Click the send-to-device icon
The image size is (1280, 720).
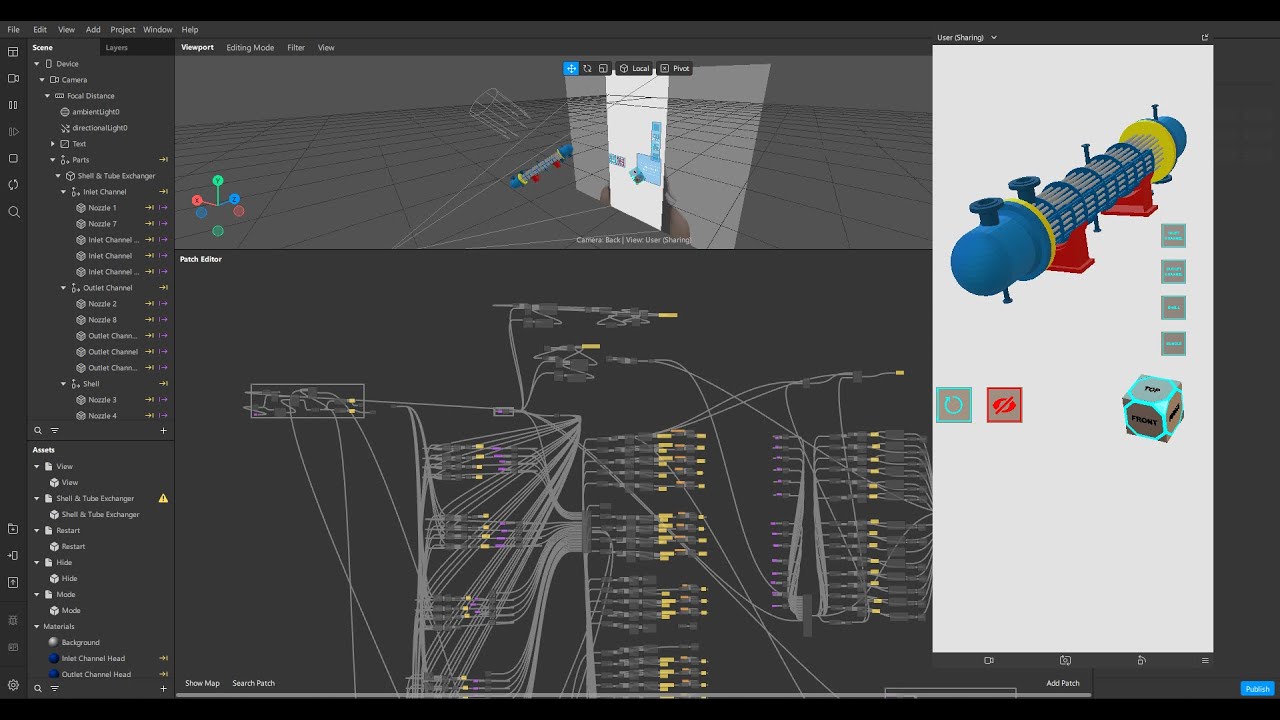pyautogui.click(x=13, y=555)
